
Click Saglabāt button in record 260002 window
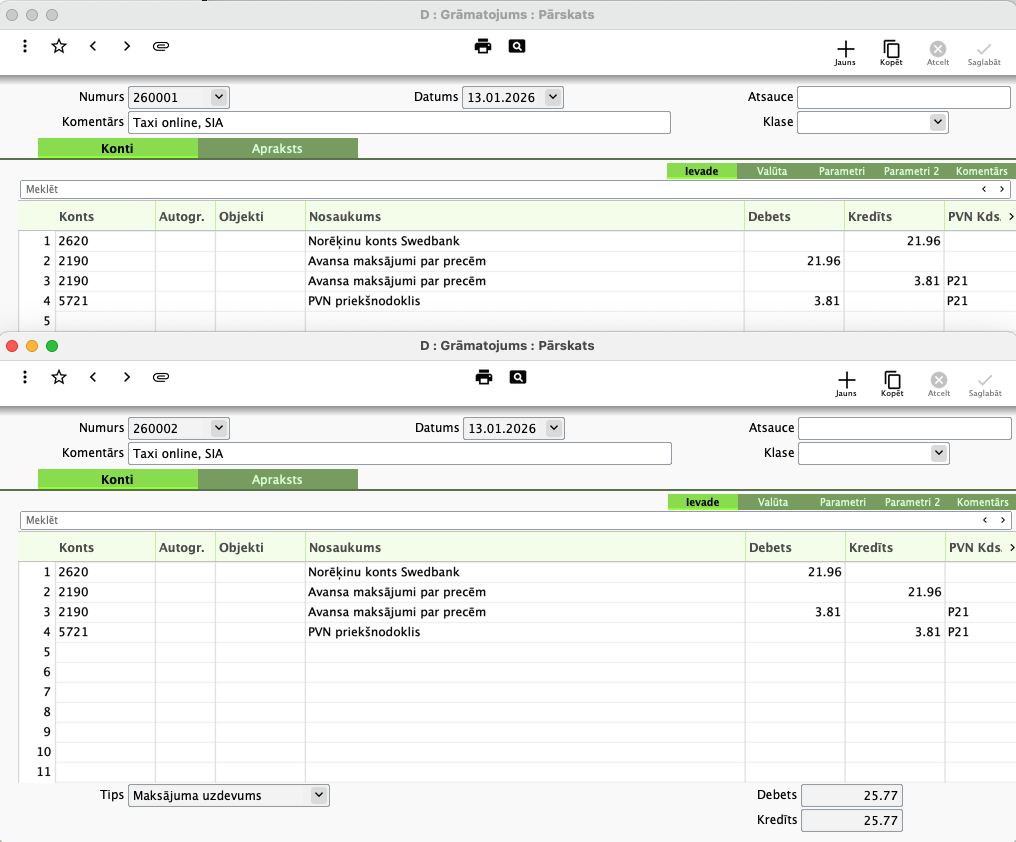(984, 383)
